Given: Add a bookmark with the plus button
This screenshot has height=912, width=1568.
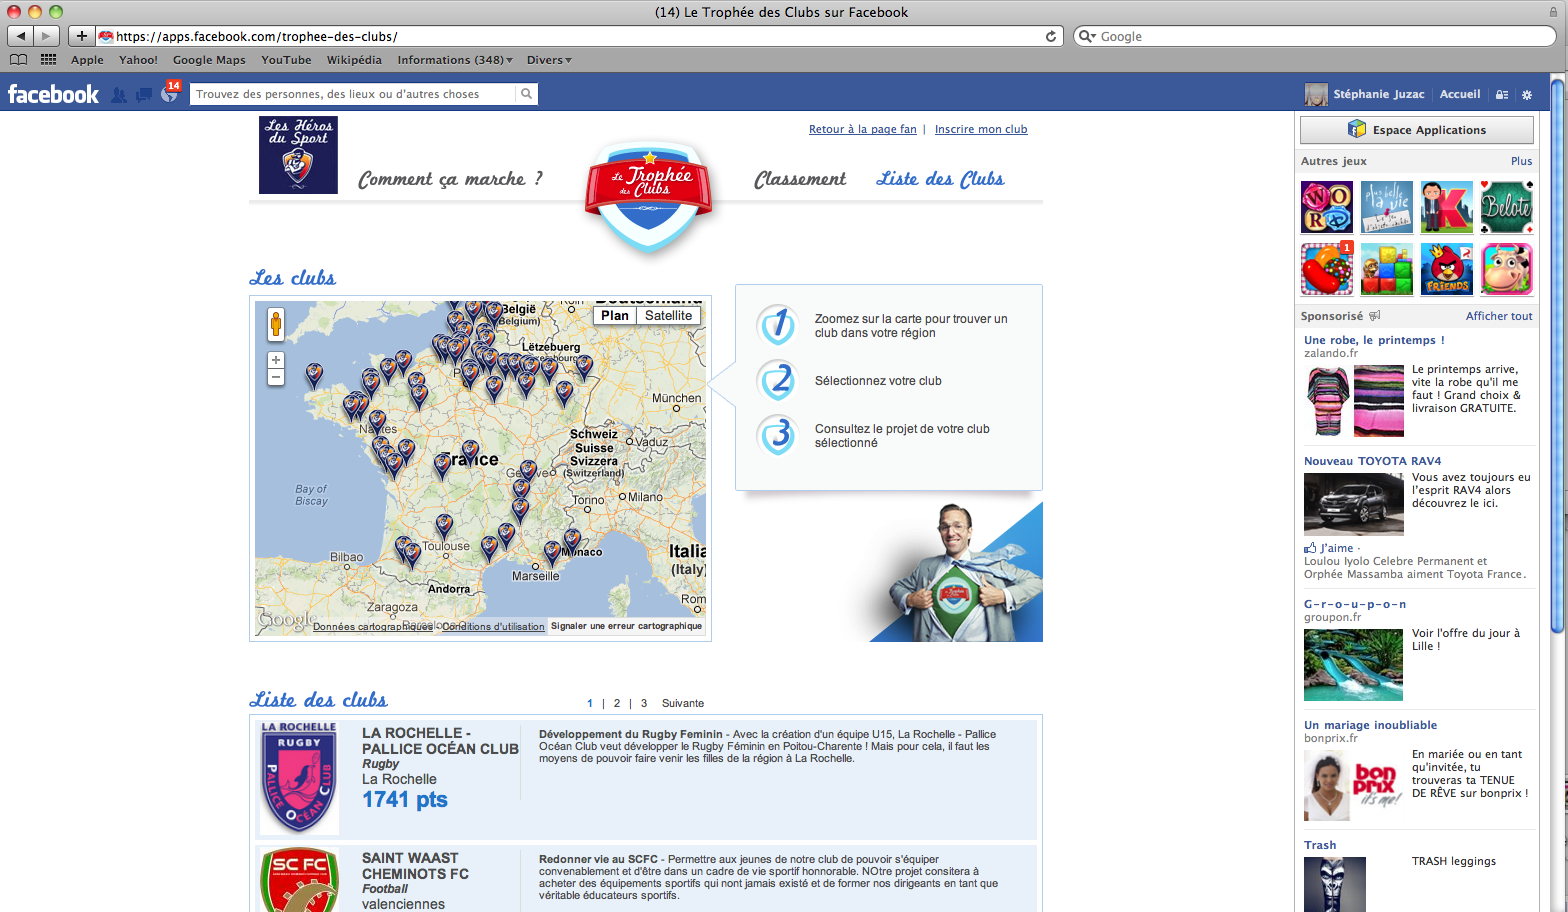Looking at the screenshot, I should tap(82, 36).
